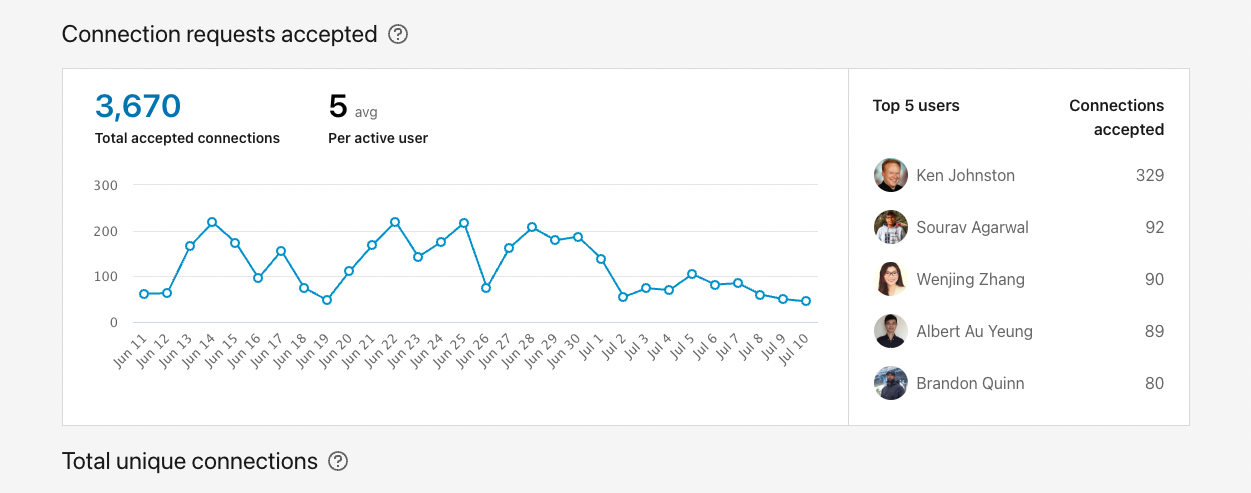
Task: Click Albert Au Yeung's avatar
Action: click(890, 331)
